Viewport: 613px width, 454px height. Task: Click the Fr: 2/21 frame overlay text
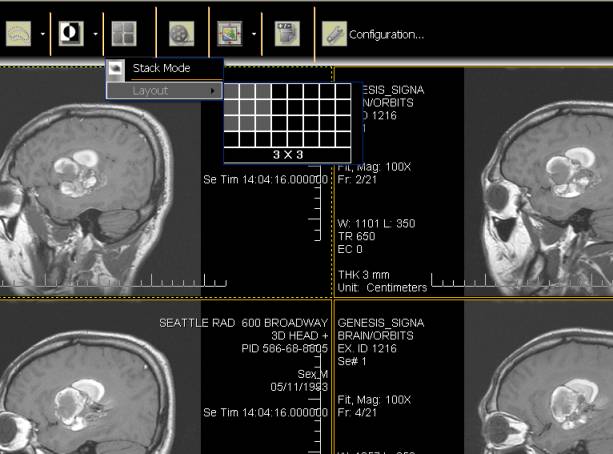pyautogui.click(x=357, y=180)
